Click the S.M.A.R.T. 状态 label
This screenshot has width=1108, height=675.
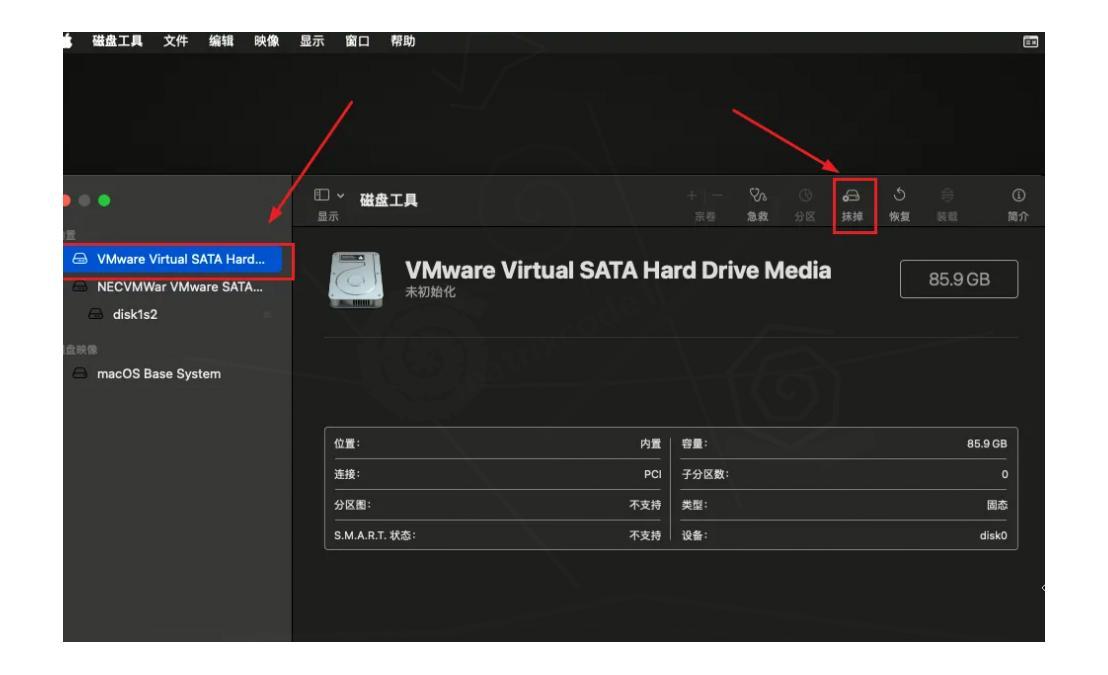(375, 535)
